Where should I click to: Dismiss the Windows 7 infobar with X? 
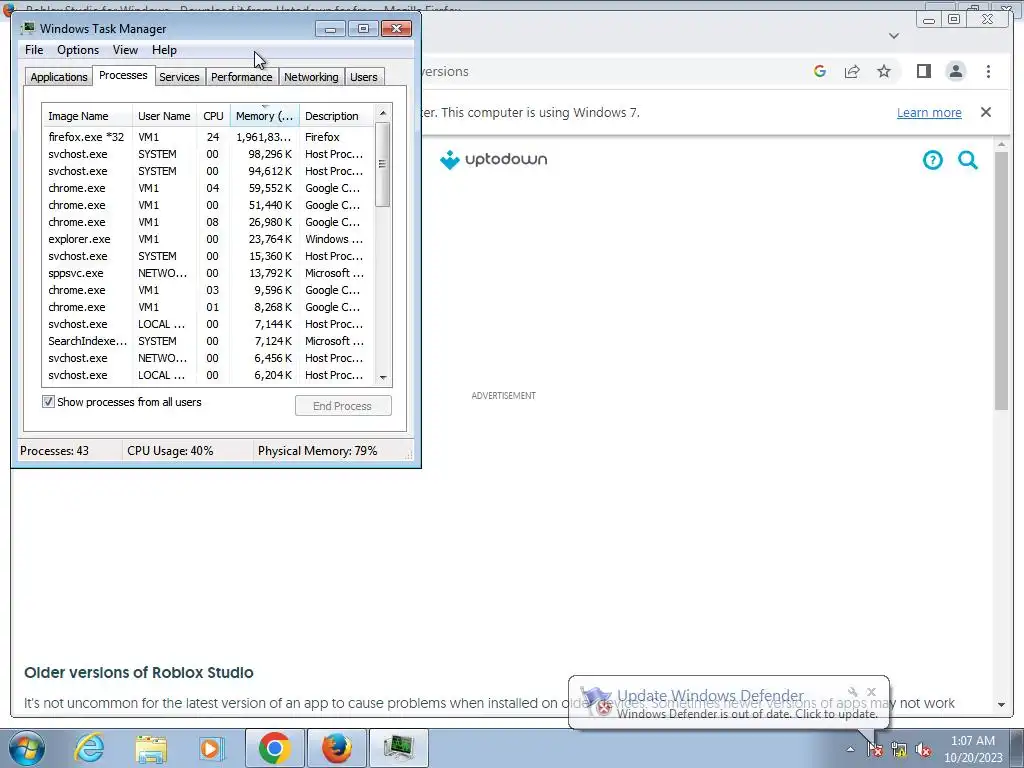coord(986,112)
